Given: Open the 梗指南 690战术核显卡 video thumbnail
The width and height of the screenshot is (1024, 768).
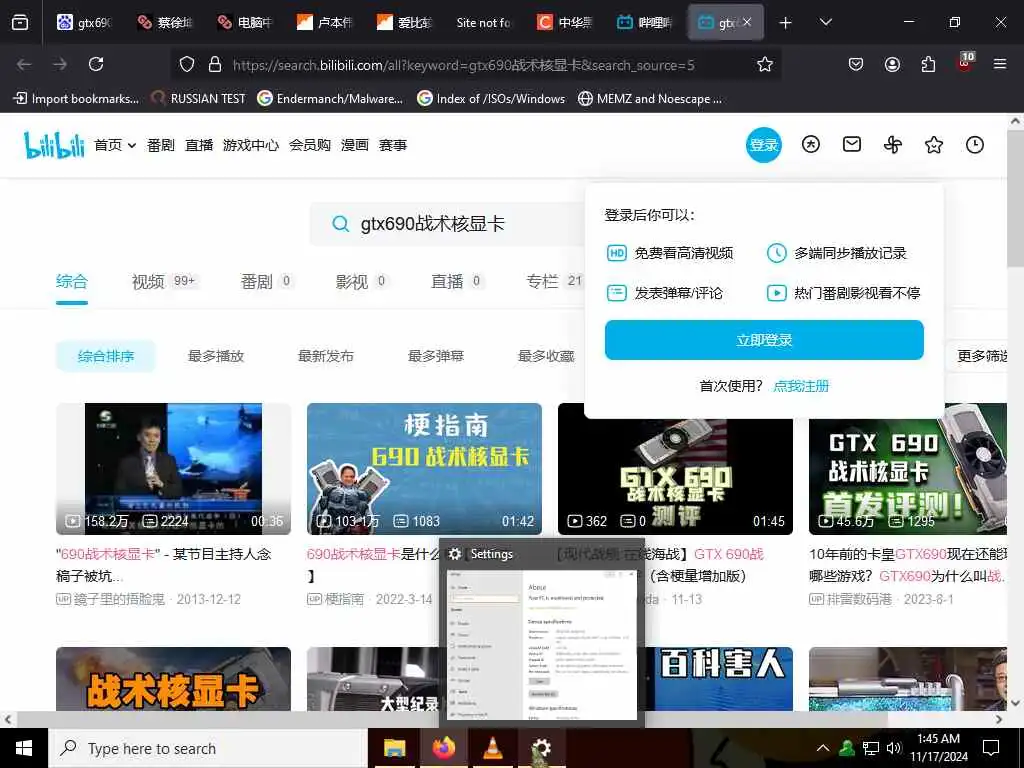Looking at the screenshot, I should (424, 469).
